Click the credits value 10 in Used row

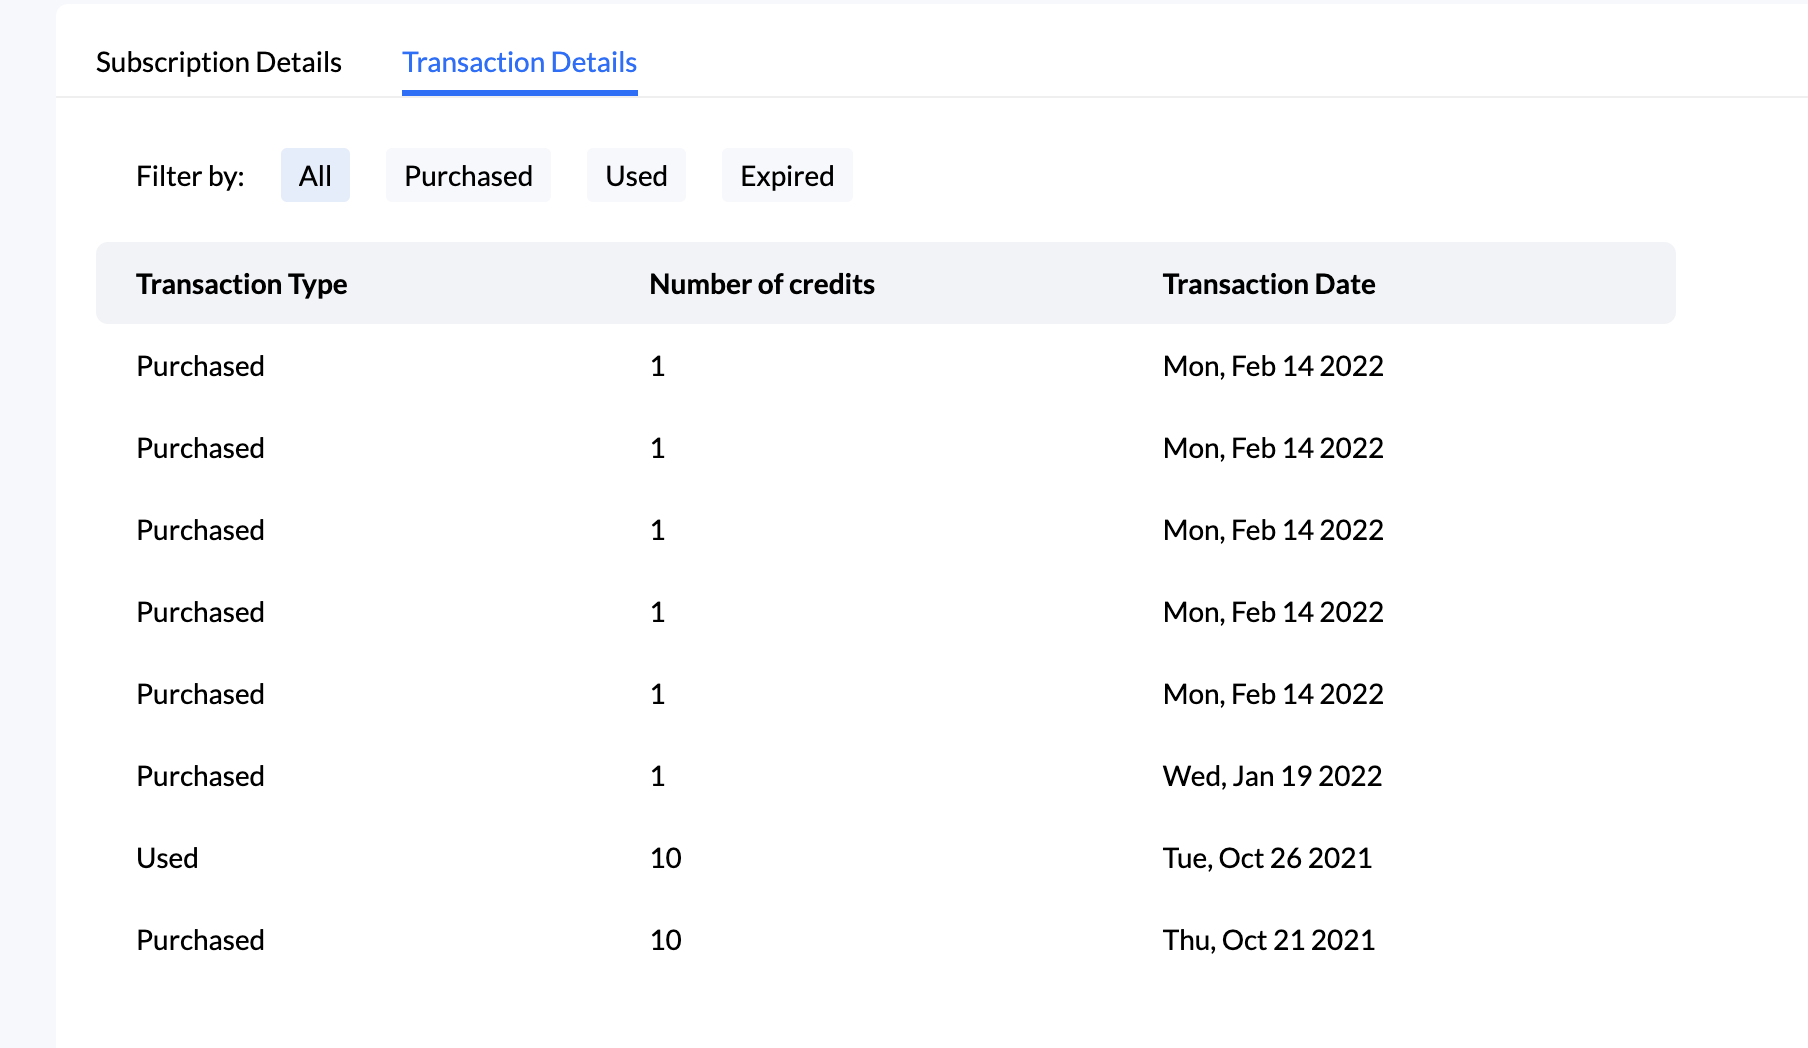click(665, 857)
